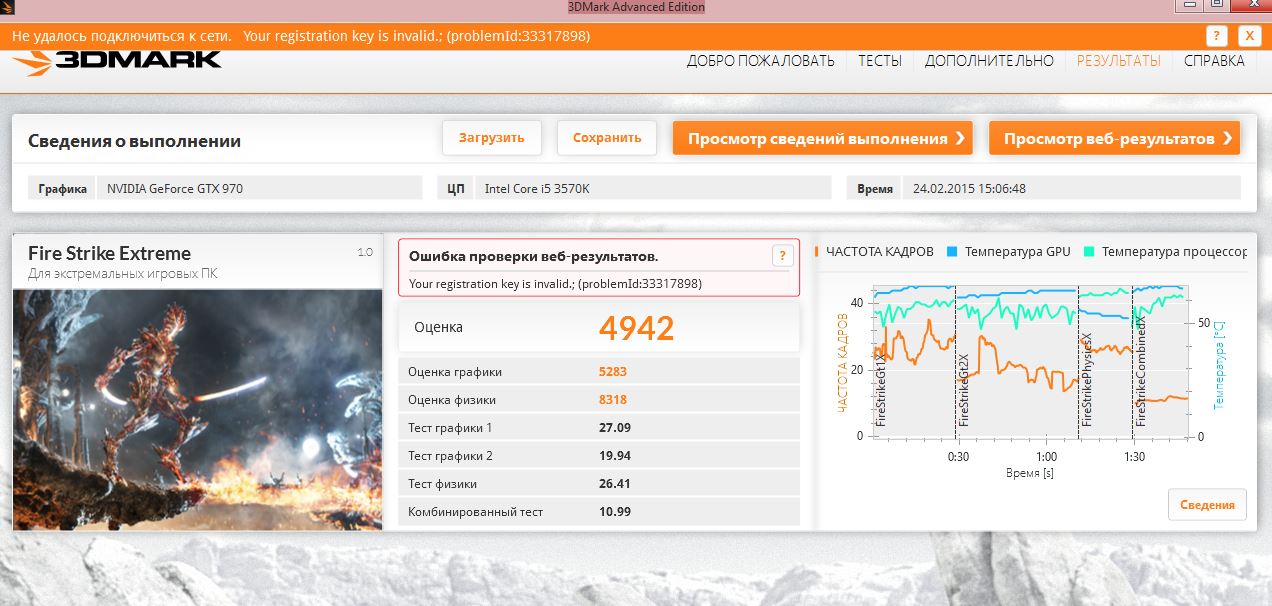Minimize the 3DMark window
Viewport: 1272px width, 606px height.
pyautogui.click(x=1188, y=6)
